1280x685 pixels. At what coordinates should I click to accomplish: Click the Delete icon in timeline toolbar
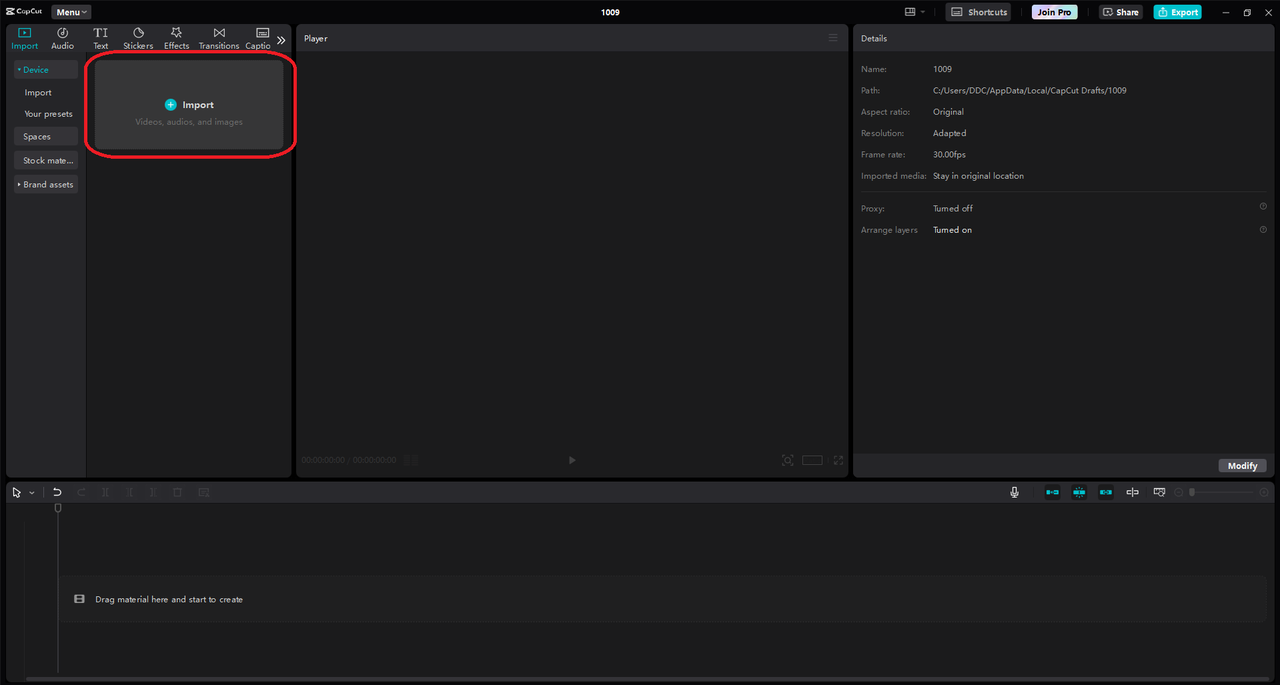(x=177, y=492)
